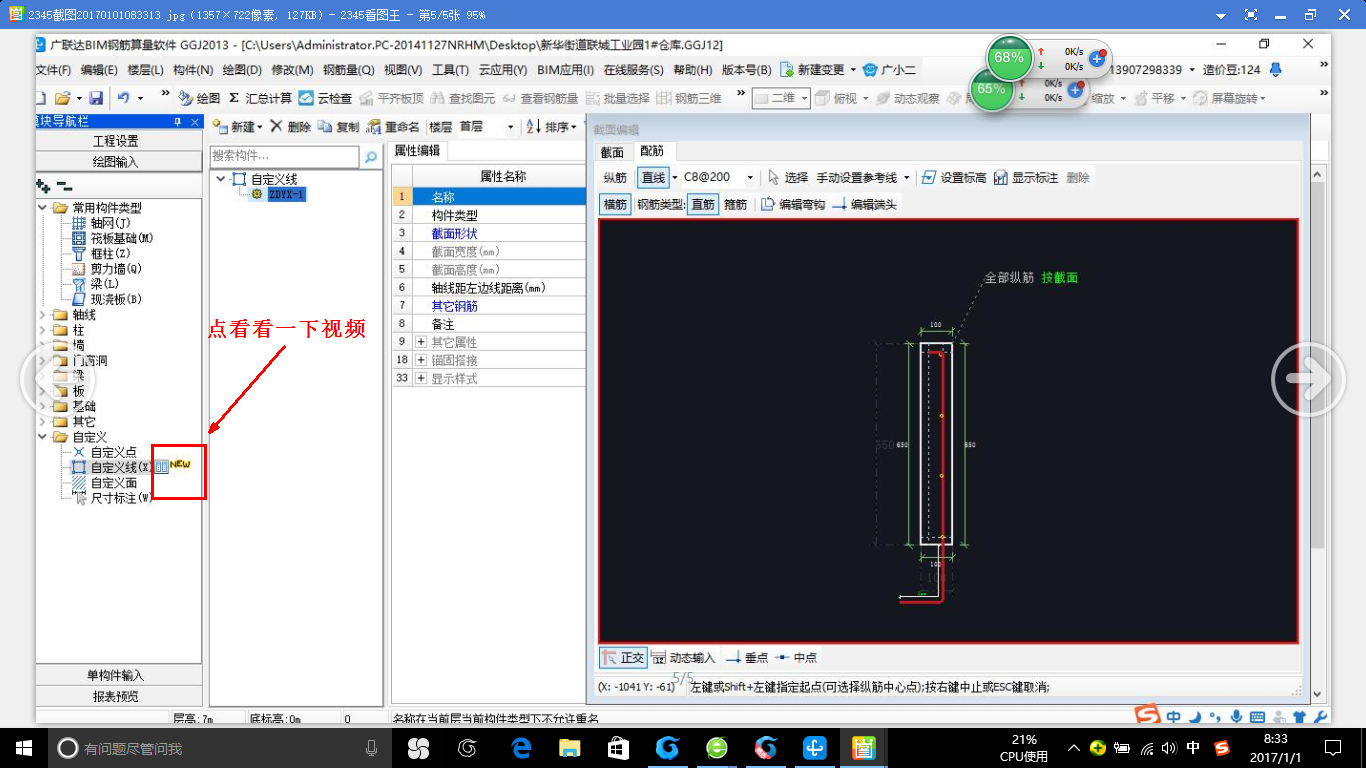The width and height of the screenshot is (1366, 768).
Task: Click the magnifier search icon for components
Action: click(370, 157)
